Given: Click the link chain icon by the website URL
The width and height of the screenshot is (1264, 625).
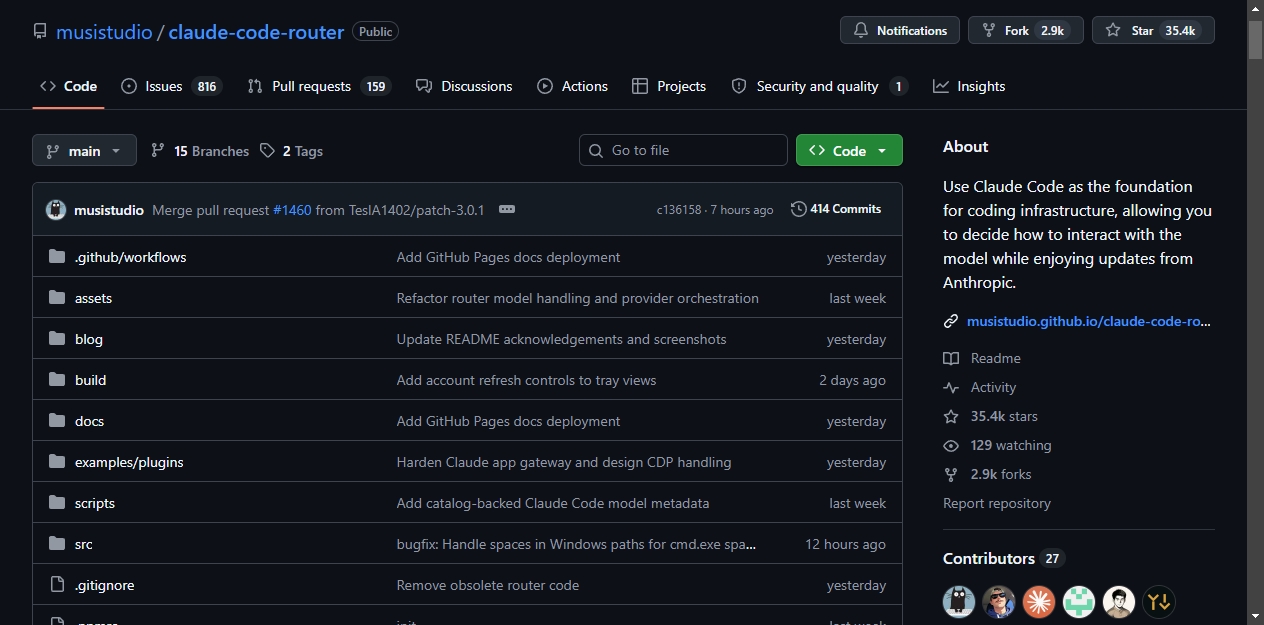Looking at the screenshot, I should (x=951, y=322).
